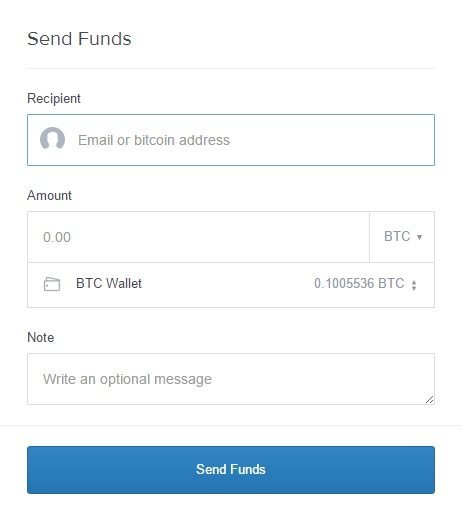
Task: Click the Amount field label
Action: [x=49, y=195]
